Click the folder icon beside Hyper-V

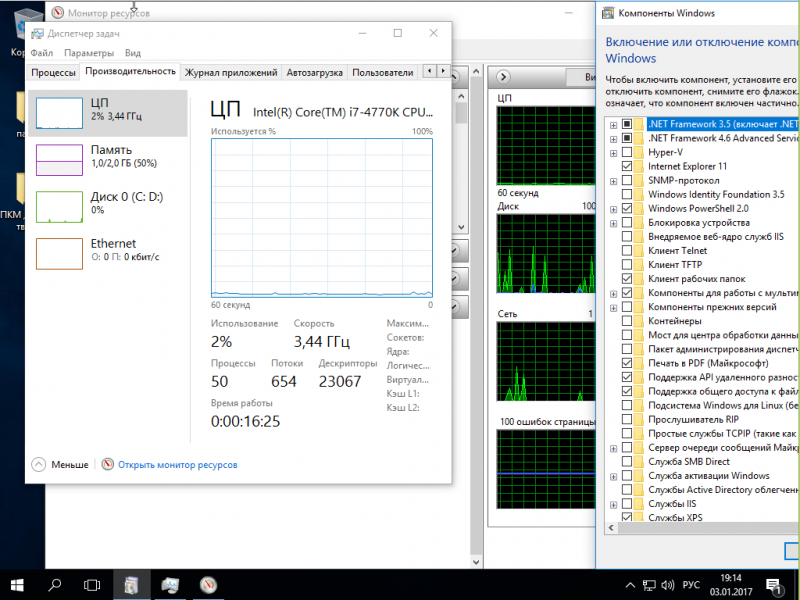639,152
